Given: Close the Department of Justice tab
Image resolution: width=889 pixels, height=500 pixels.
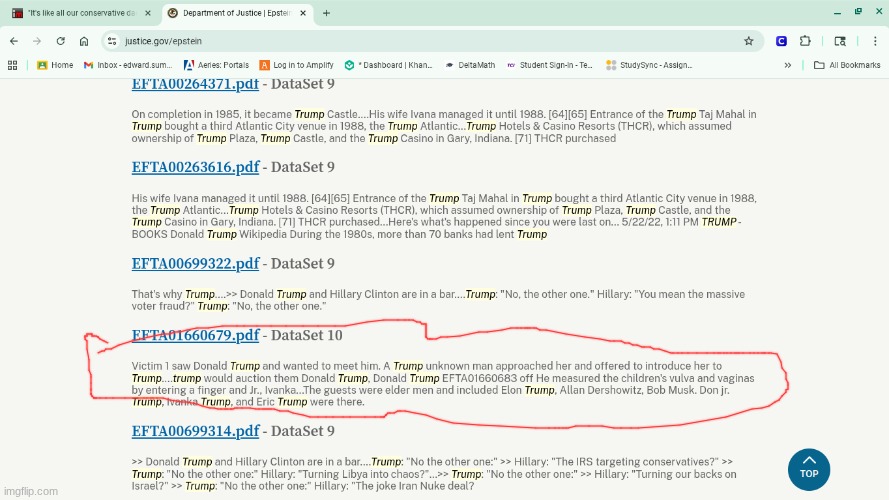Looking at the screenshot, I should 307,13.
